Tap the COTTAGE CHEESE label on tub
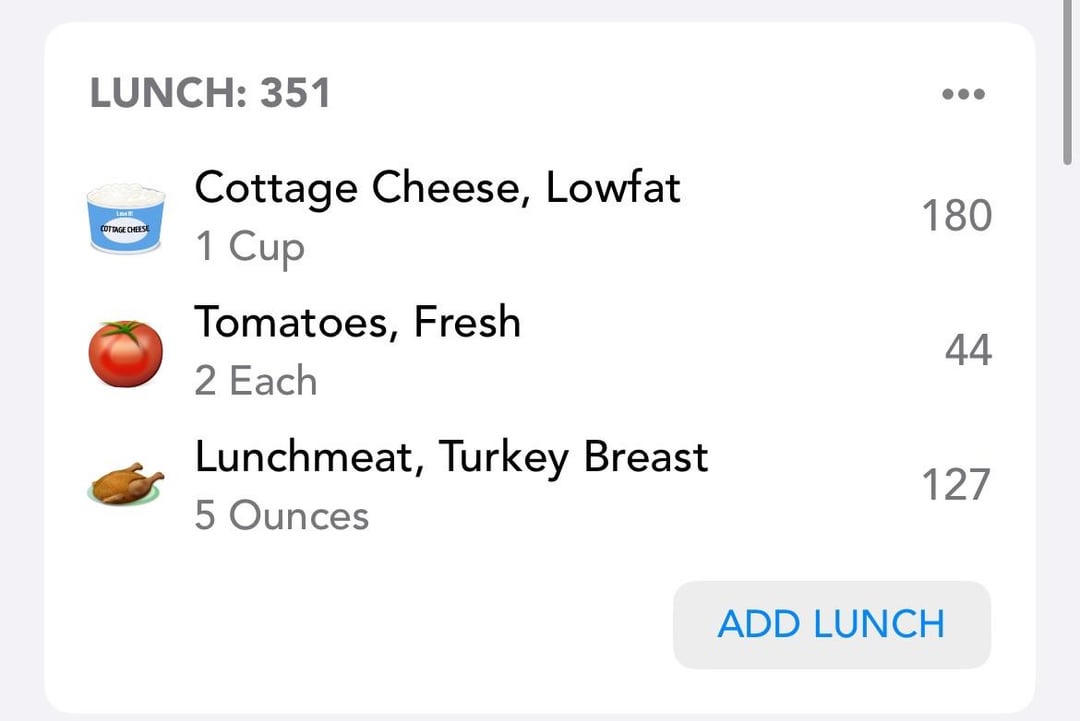 [125, 229]
